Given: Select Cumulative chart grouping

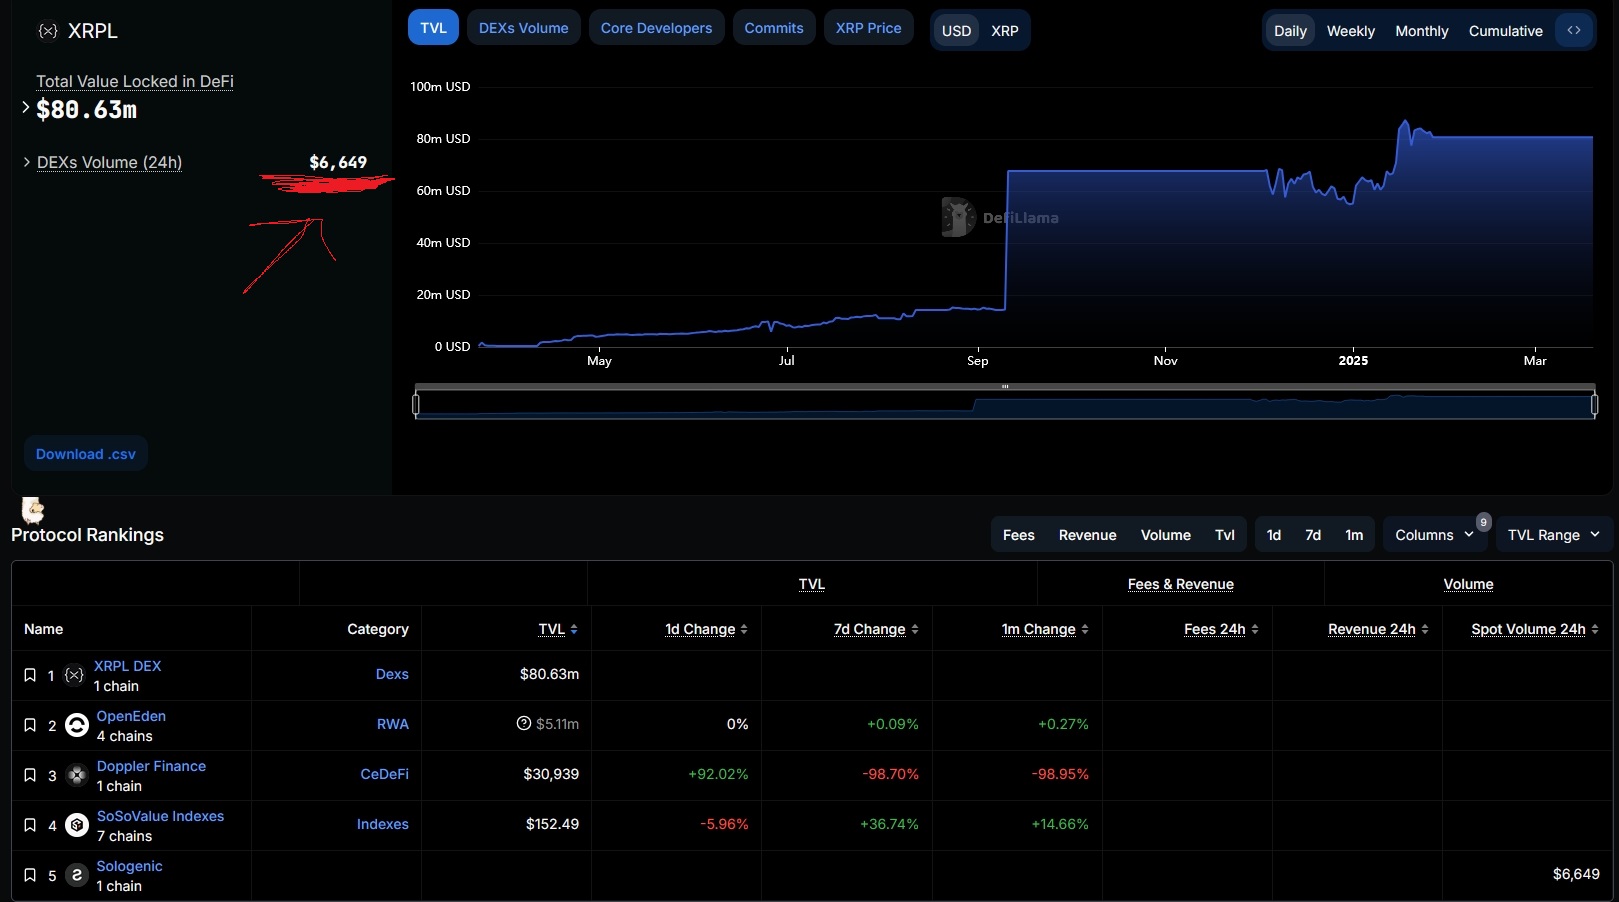Looking at the screenshot, I should click(1505, 31).
